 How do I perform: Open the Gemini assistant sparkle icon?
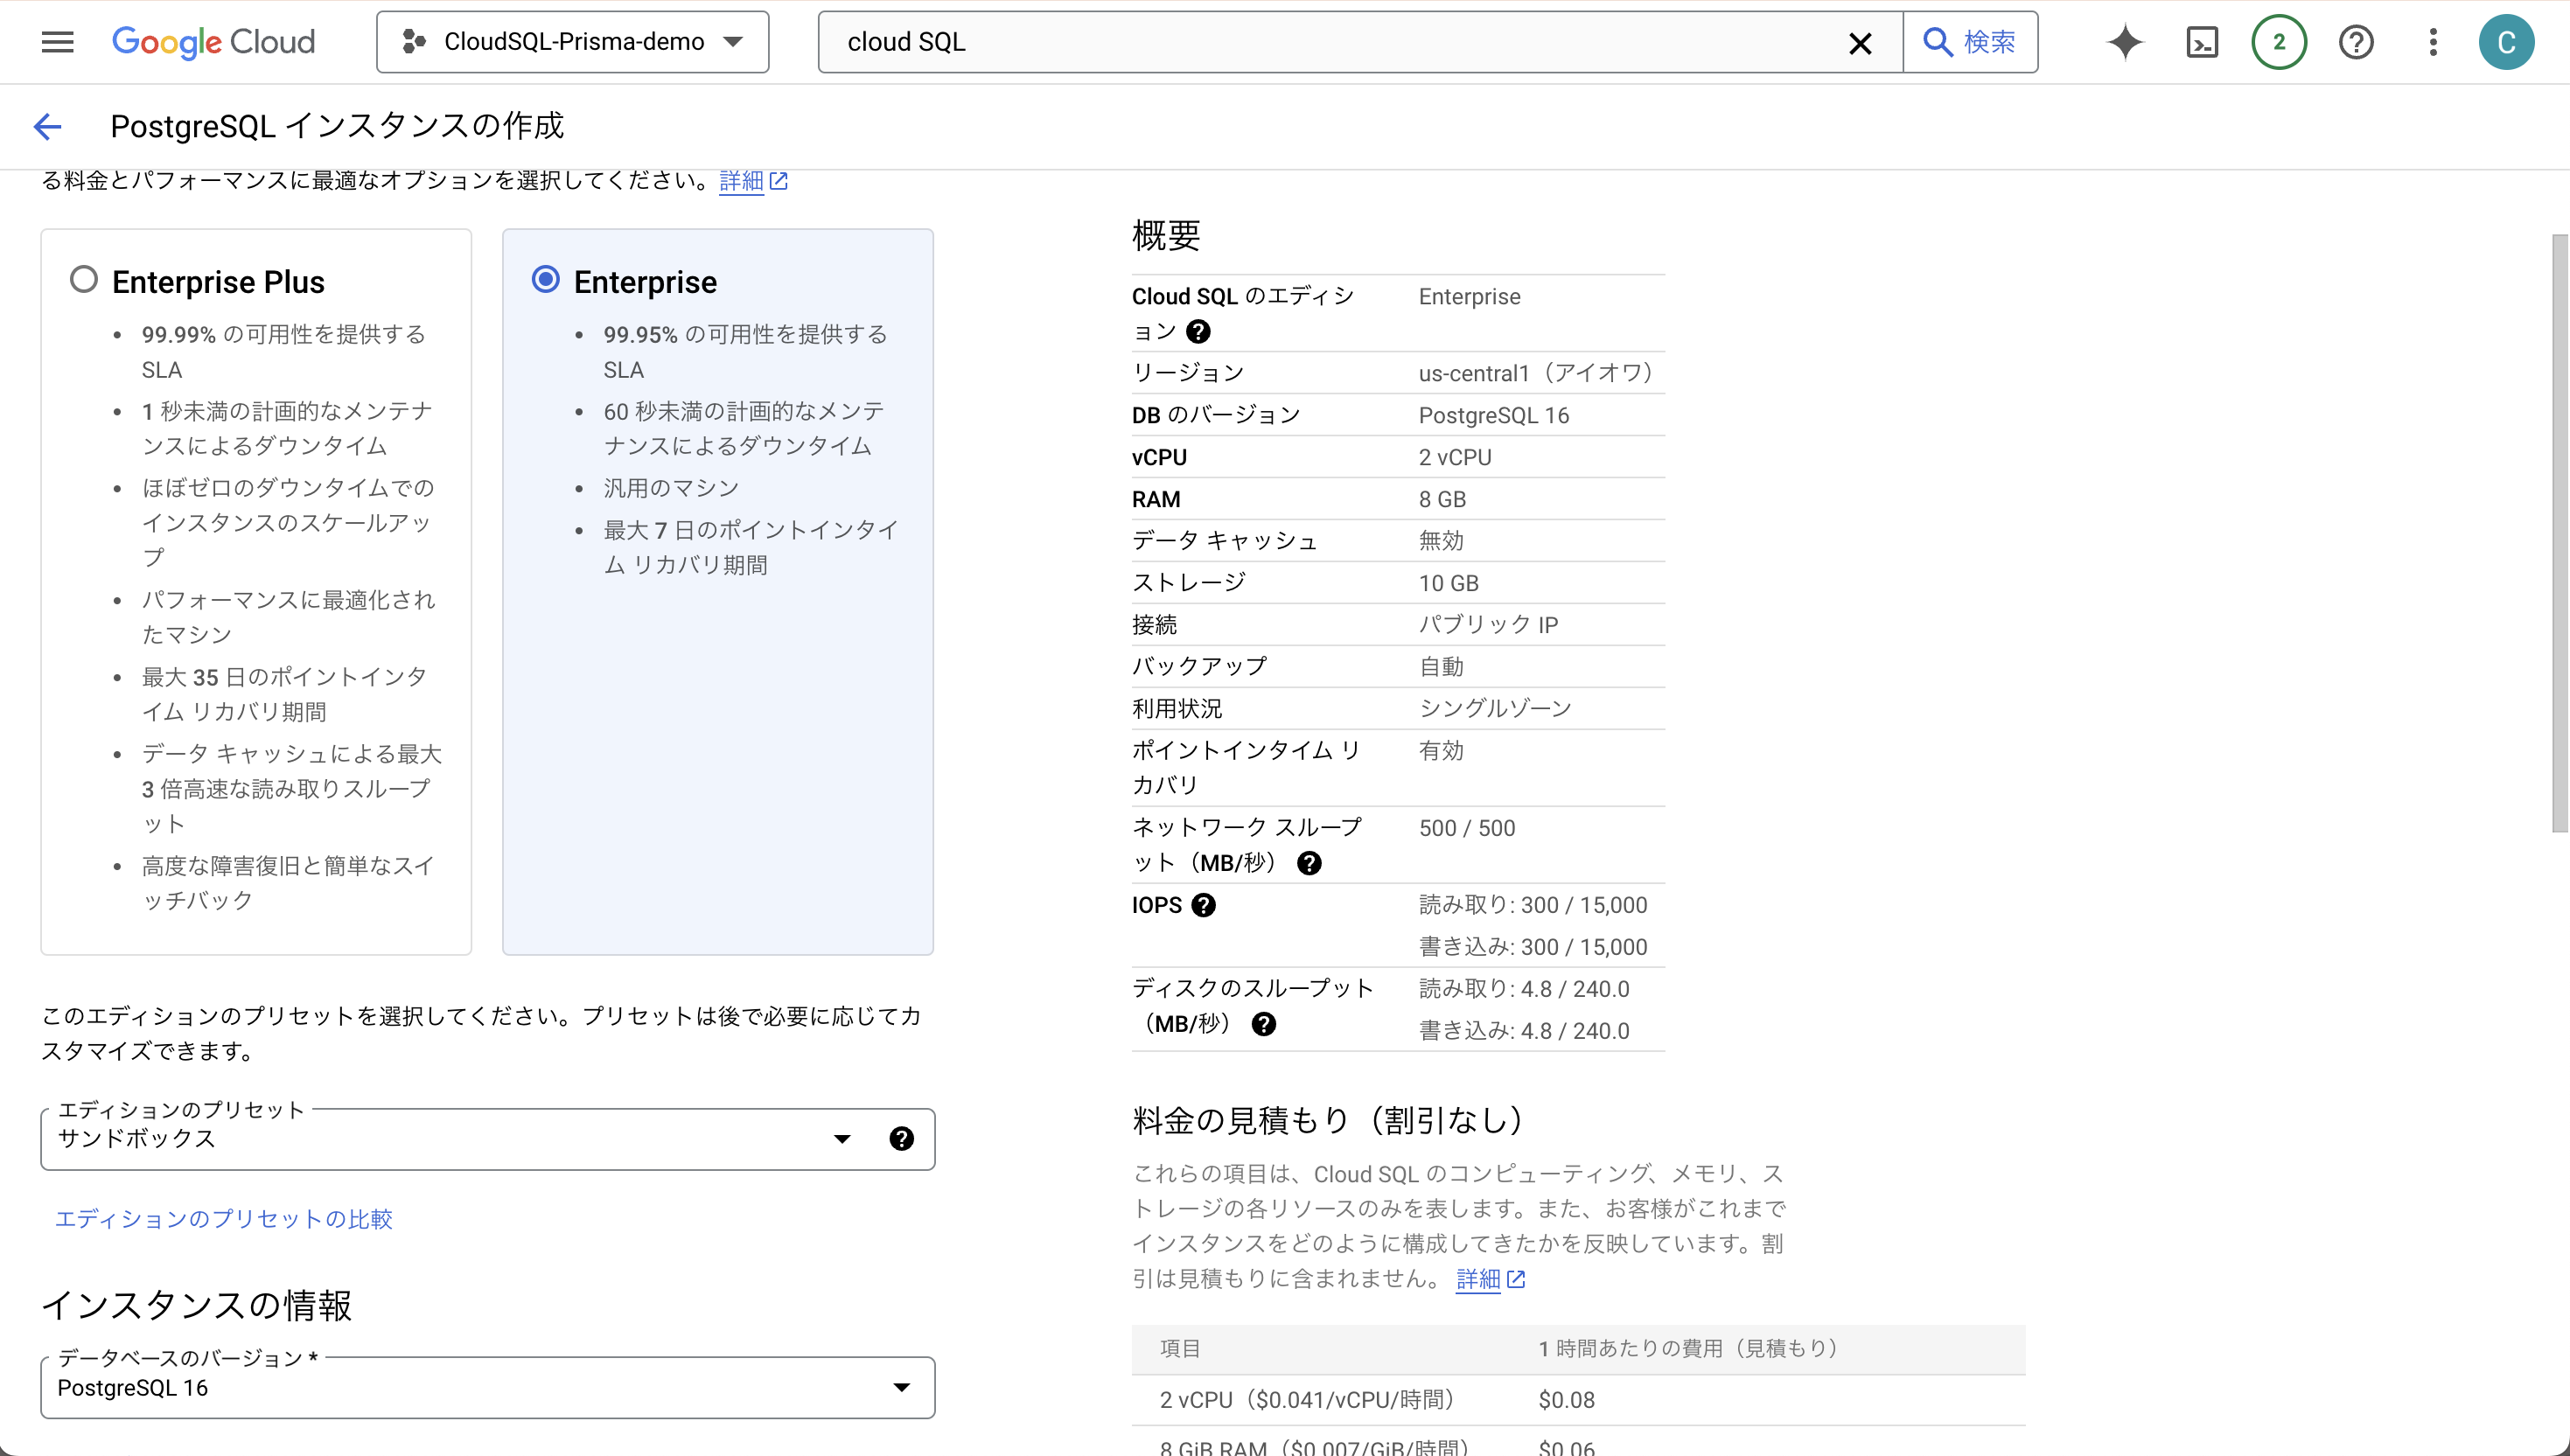[x=2124, y=42]
